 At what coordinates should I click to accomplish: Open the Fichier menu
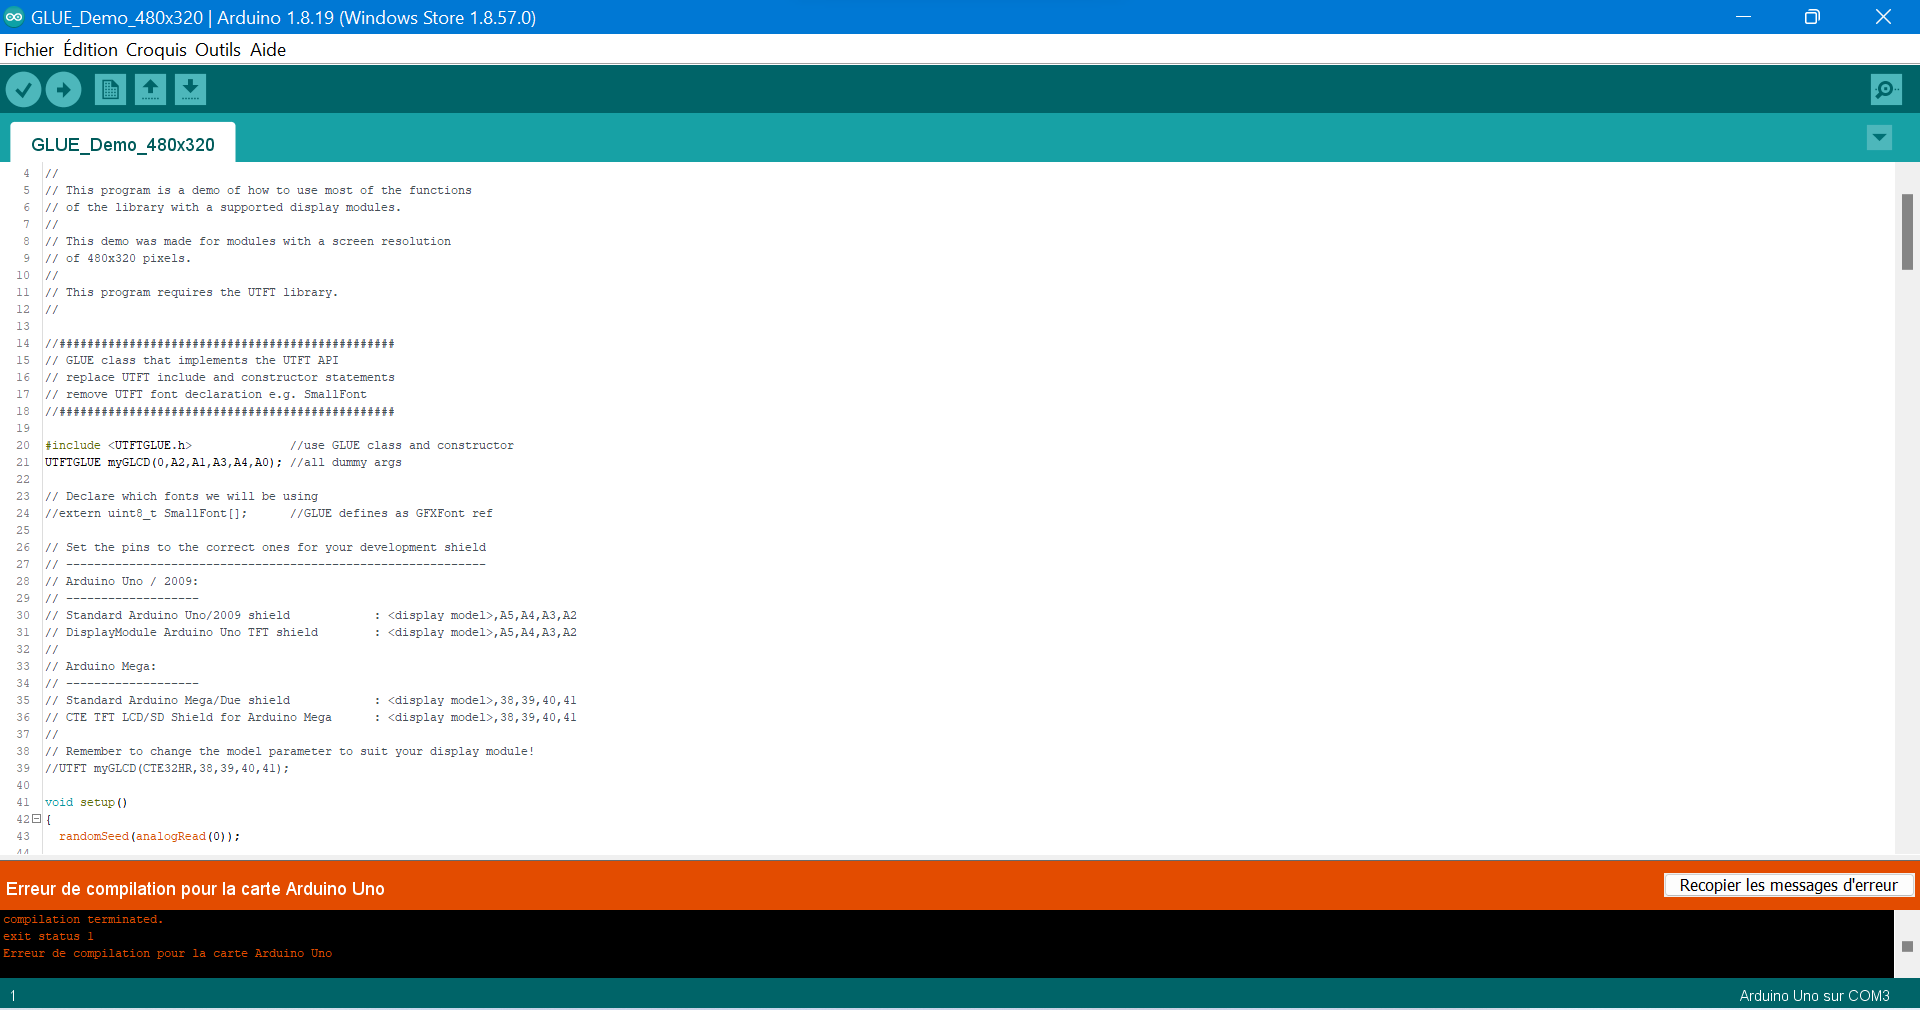coord(29,50)
